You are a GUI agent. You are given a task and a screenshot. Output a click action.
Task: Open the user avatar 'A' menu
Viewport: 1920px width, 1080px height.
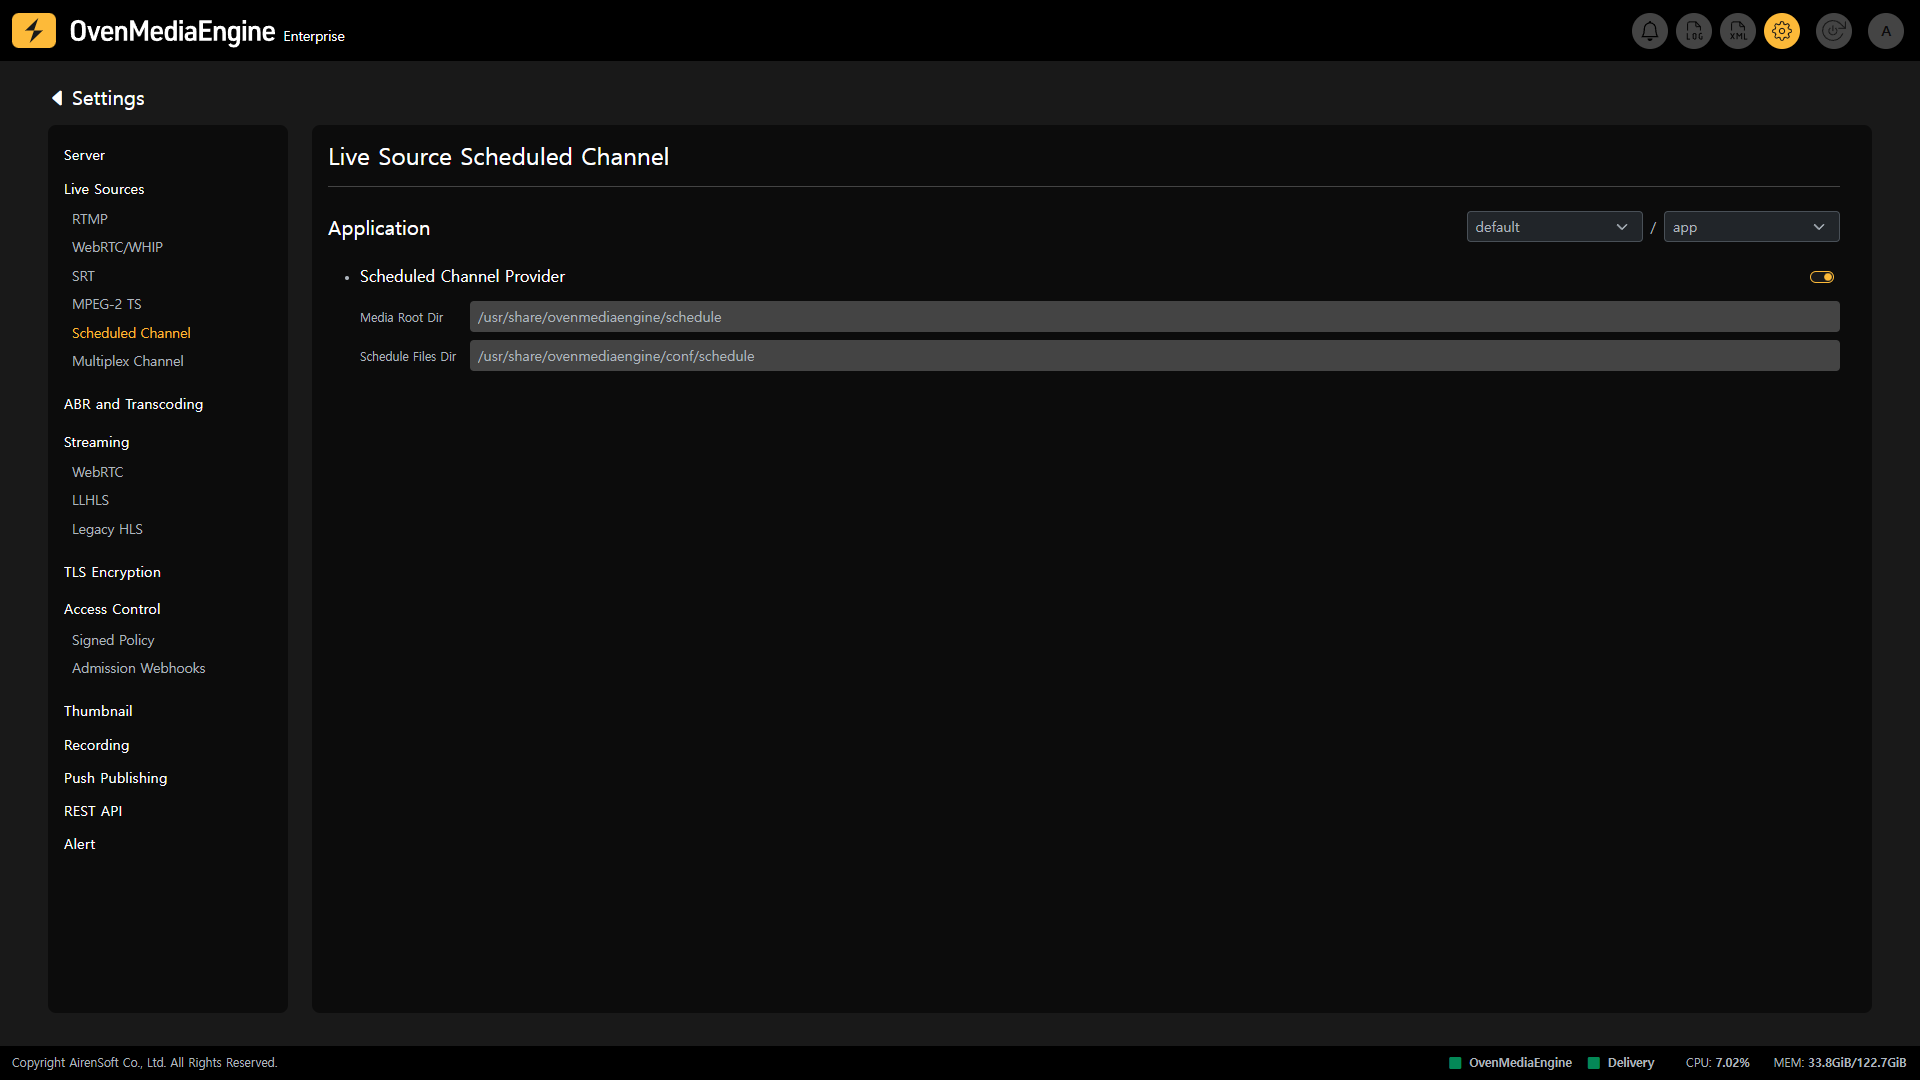[x=1886, y=31]
